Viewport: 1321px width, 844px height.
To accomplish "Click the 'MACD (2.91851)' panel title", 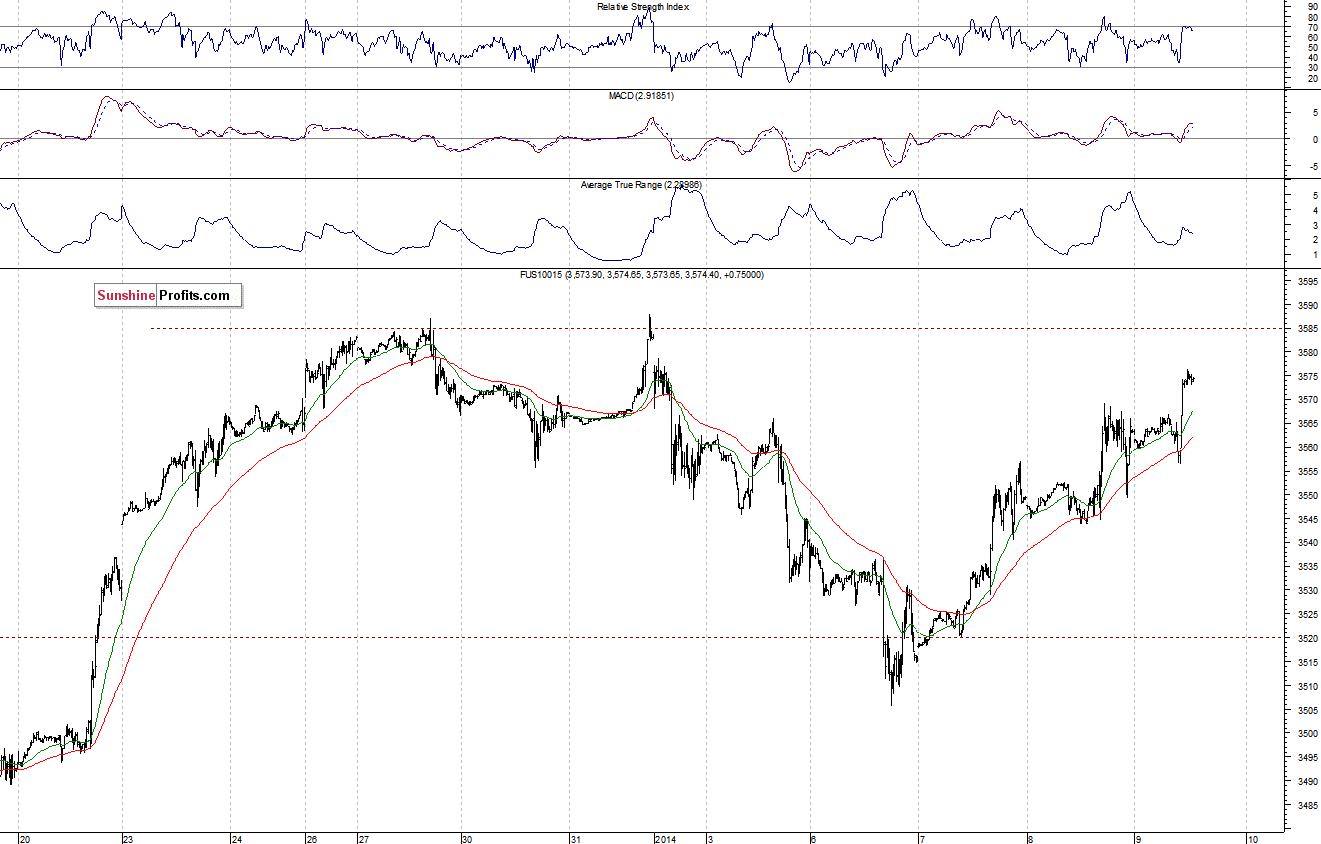I will click(643, 95).
